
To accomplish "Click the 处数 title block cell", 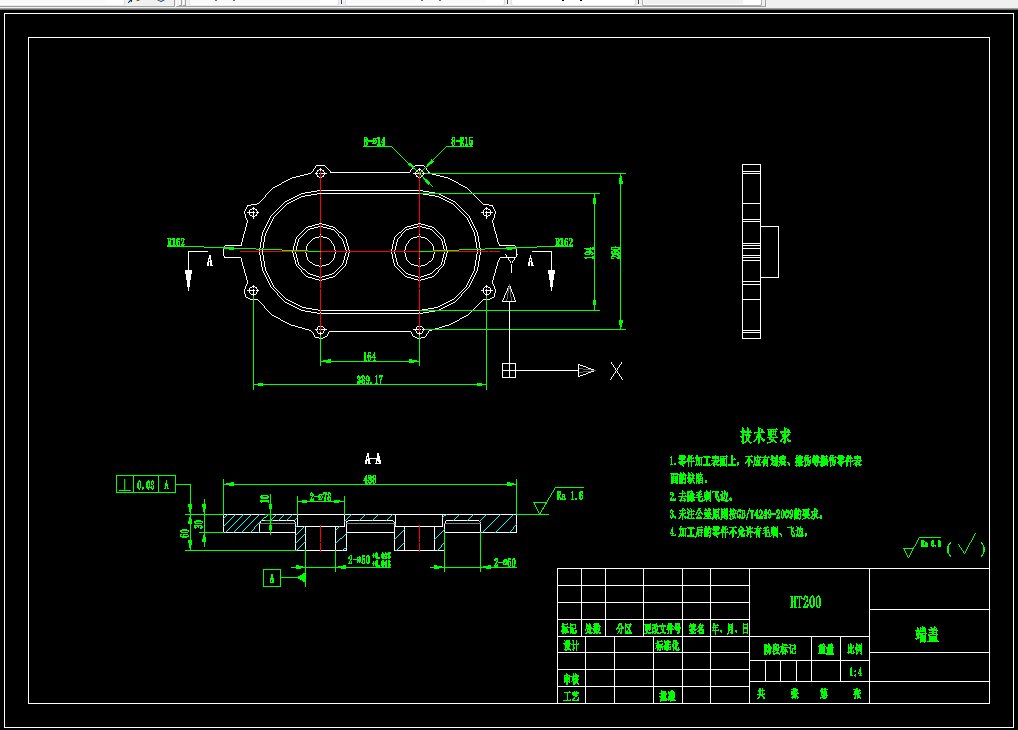I will coord(593,629).
